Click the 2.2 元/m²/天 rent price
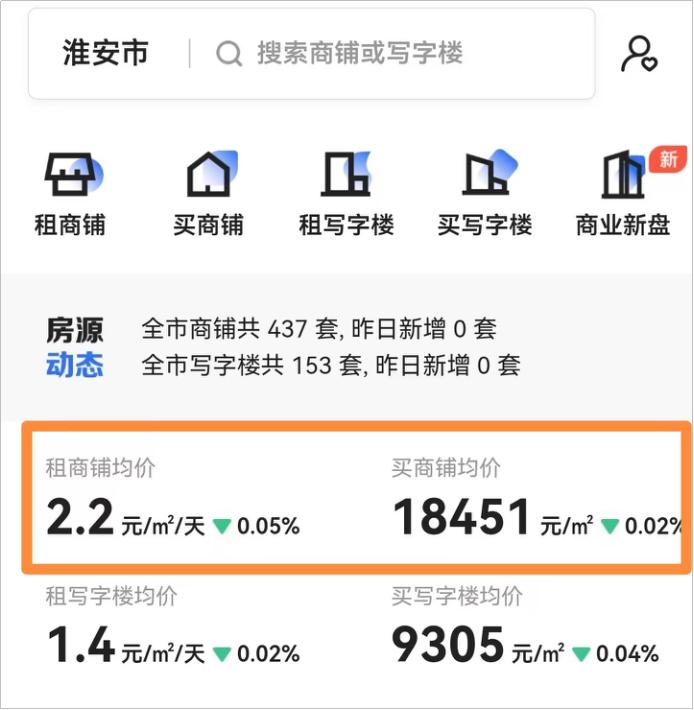Image resolution: width=694 pixels, height=710 pixels. (125, 517)
